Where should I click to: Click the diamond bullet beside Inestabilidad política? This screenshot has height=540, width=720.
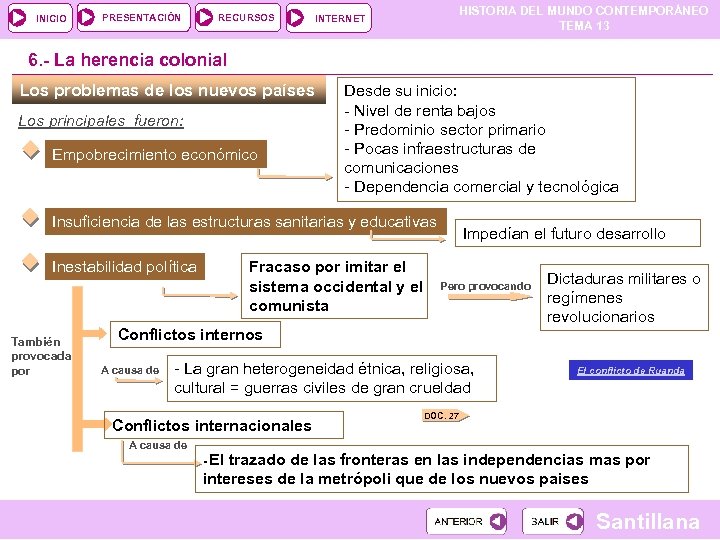coord(31,263)
